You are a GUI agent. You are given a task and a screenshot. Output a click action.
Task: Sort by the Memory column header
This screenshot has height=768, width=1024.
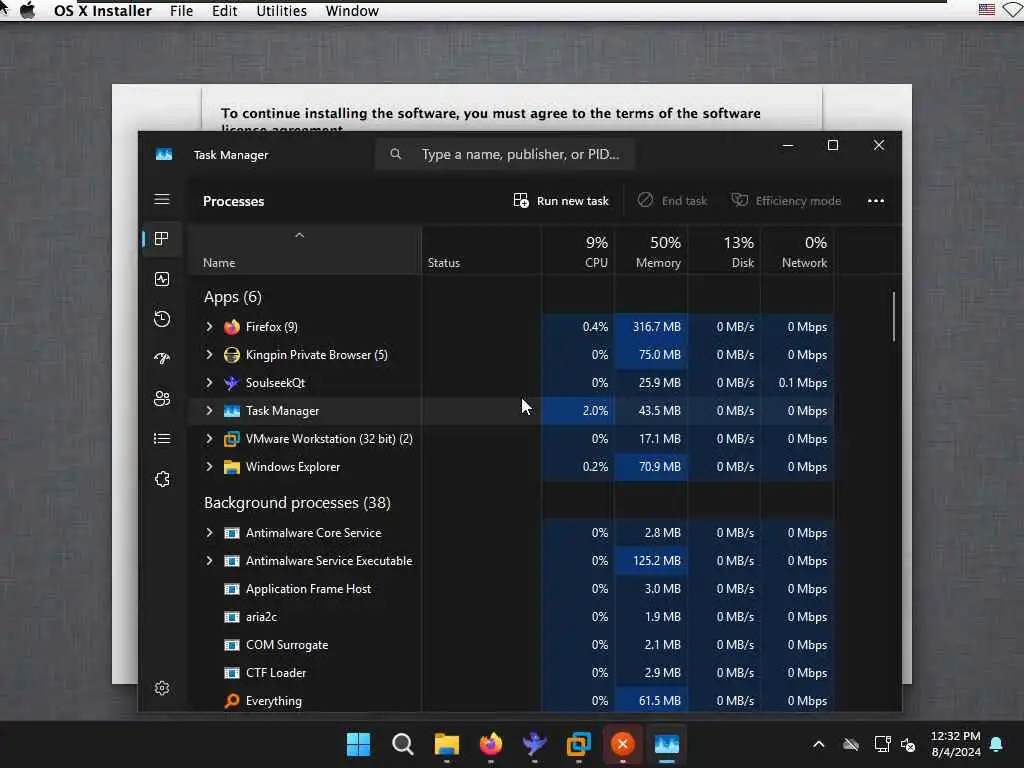650,251
